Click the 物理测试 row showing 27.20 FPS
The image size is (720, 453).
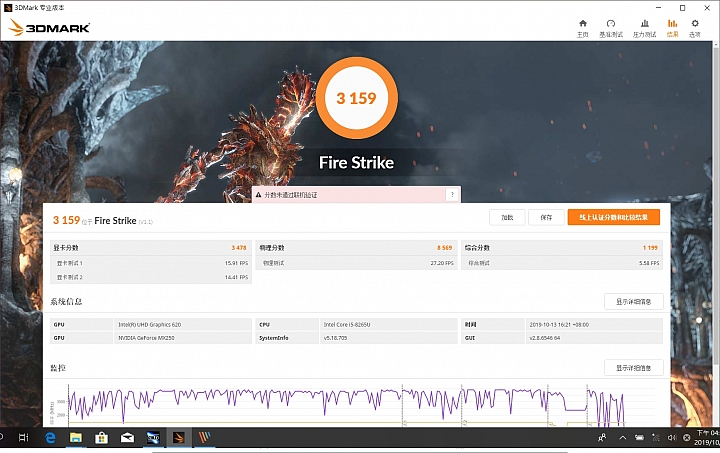(356, 263)
